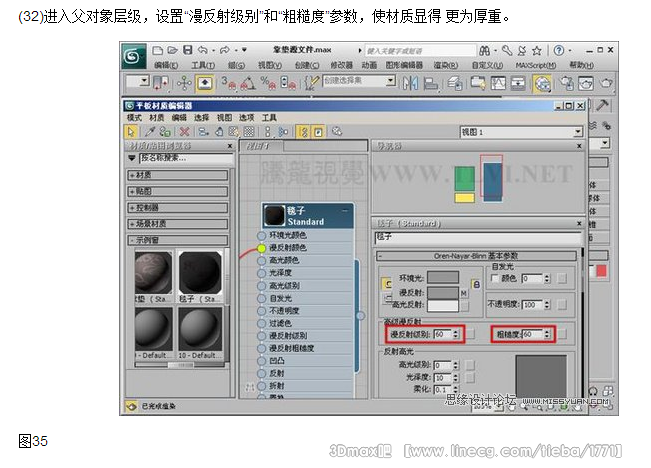The image size is (651, 468).
Task: Toggle the Spinner Snap icon
Action: pyautogui.click(x=288, y=83)
